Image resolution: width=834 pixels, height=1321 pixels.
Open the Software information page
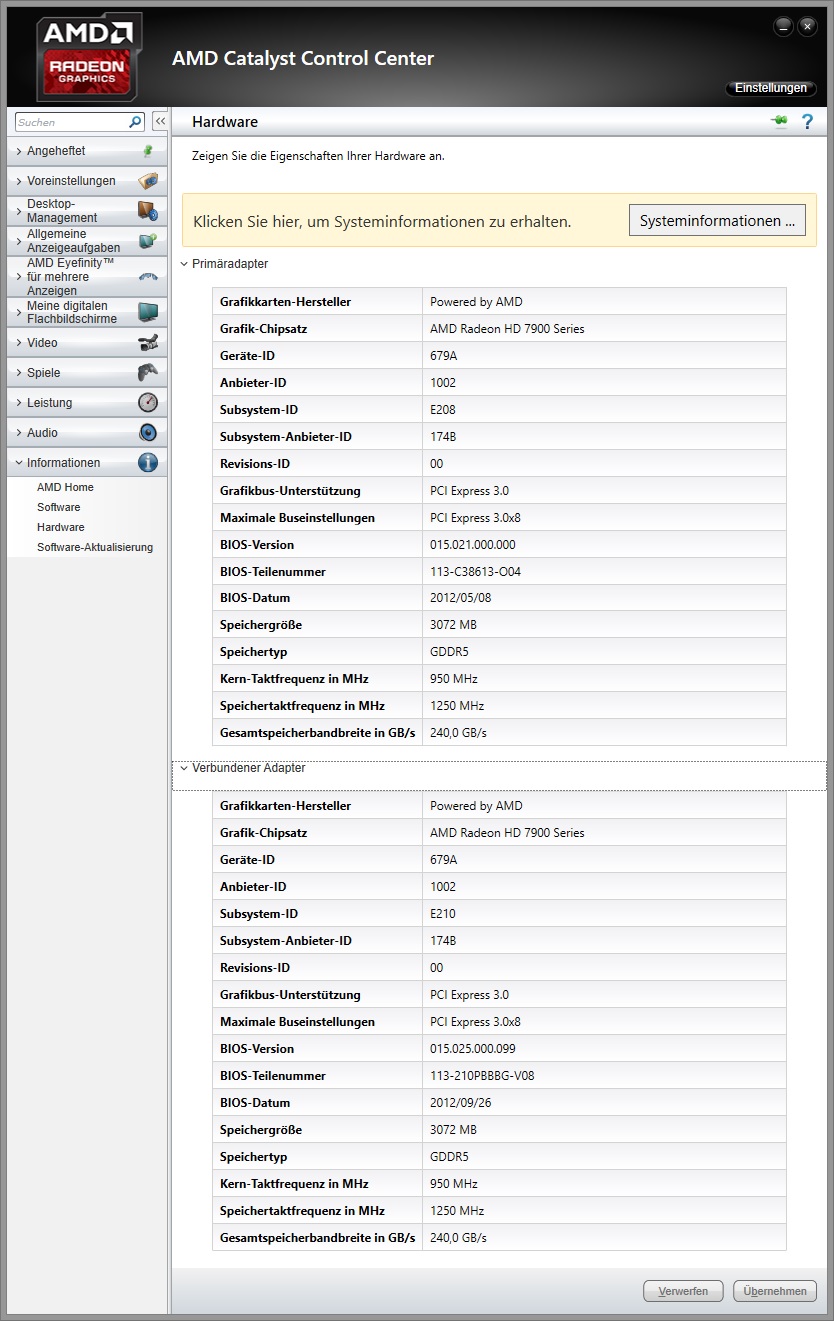click(58, 507)
